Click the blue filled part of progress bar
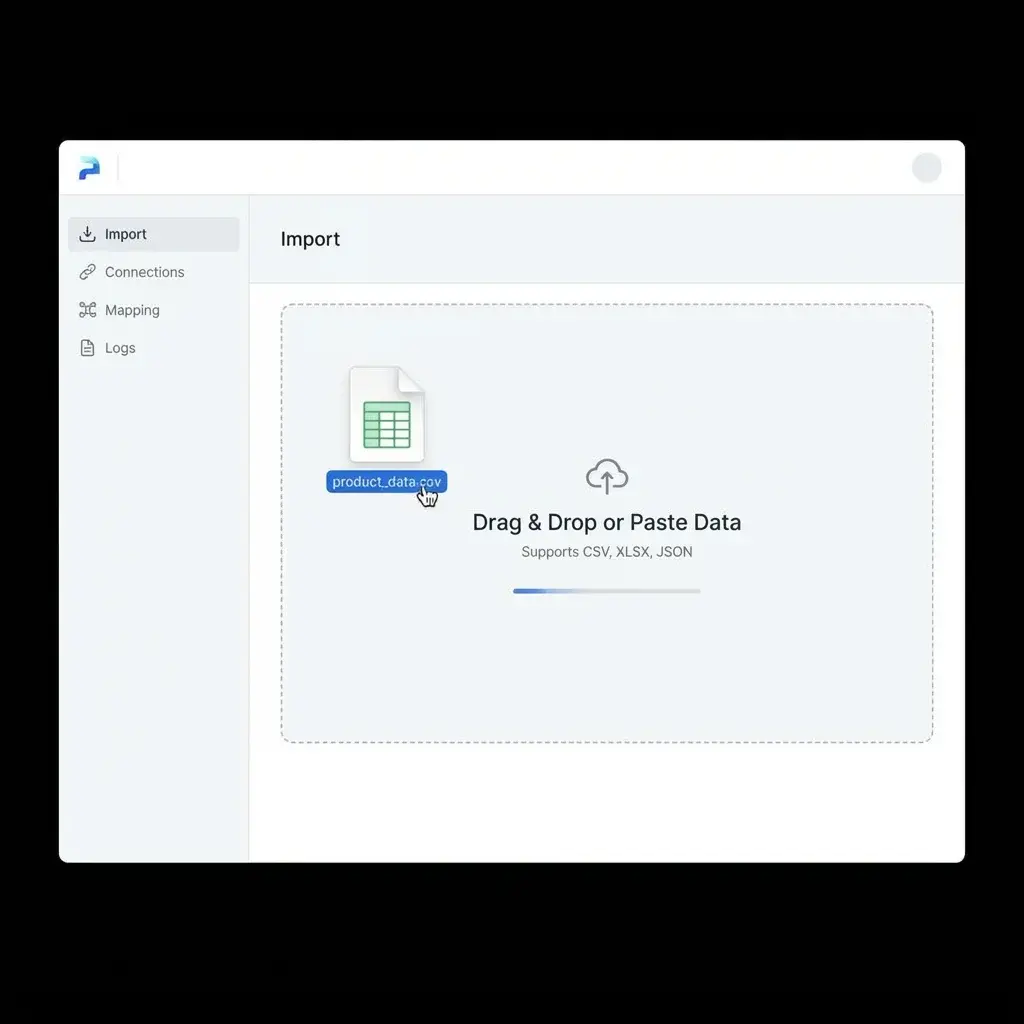 point(532,591)
